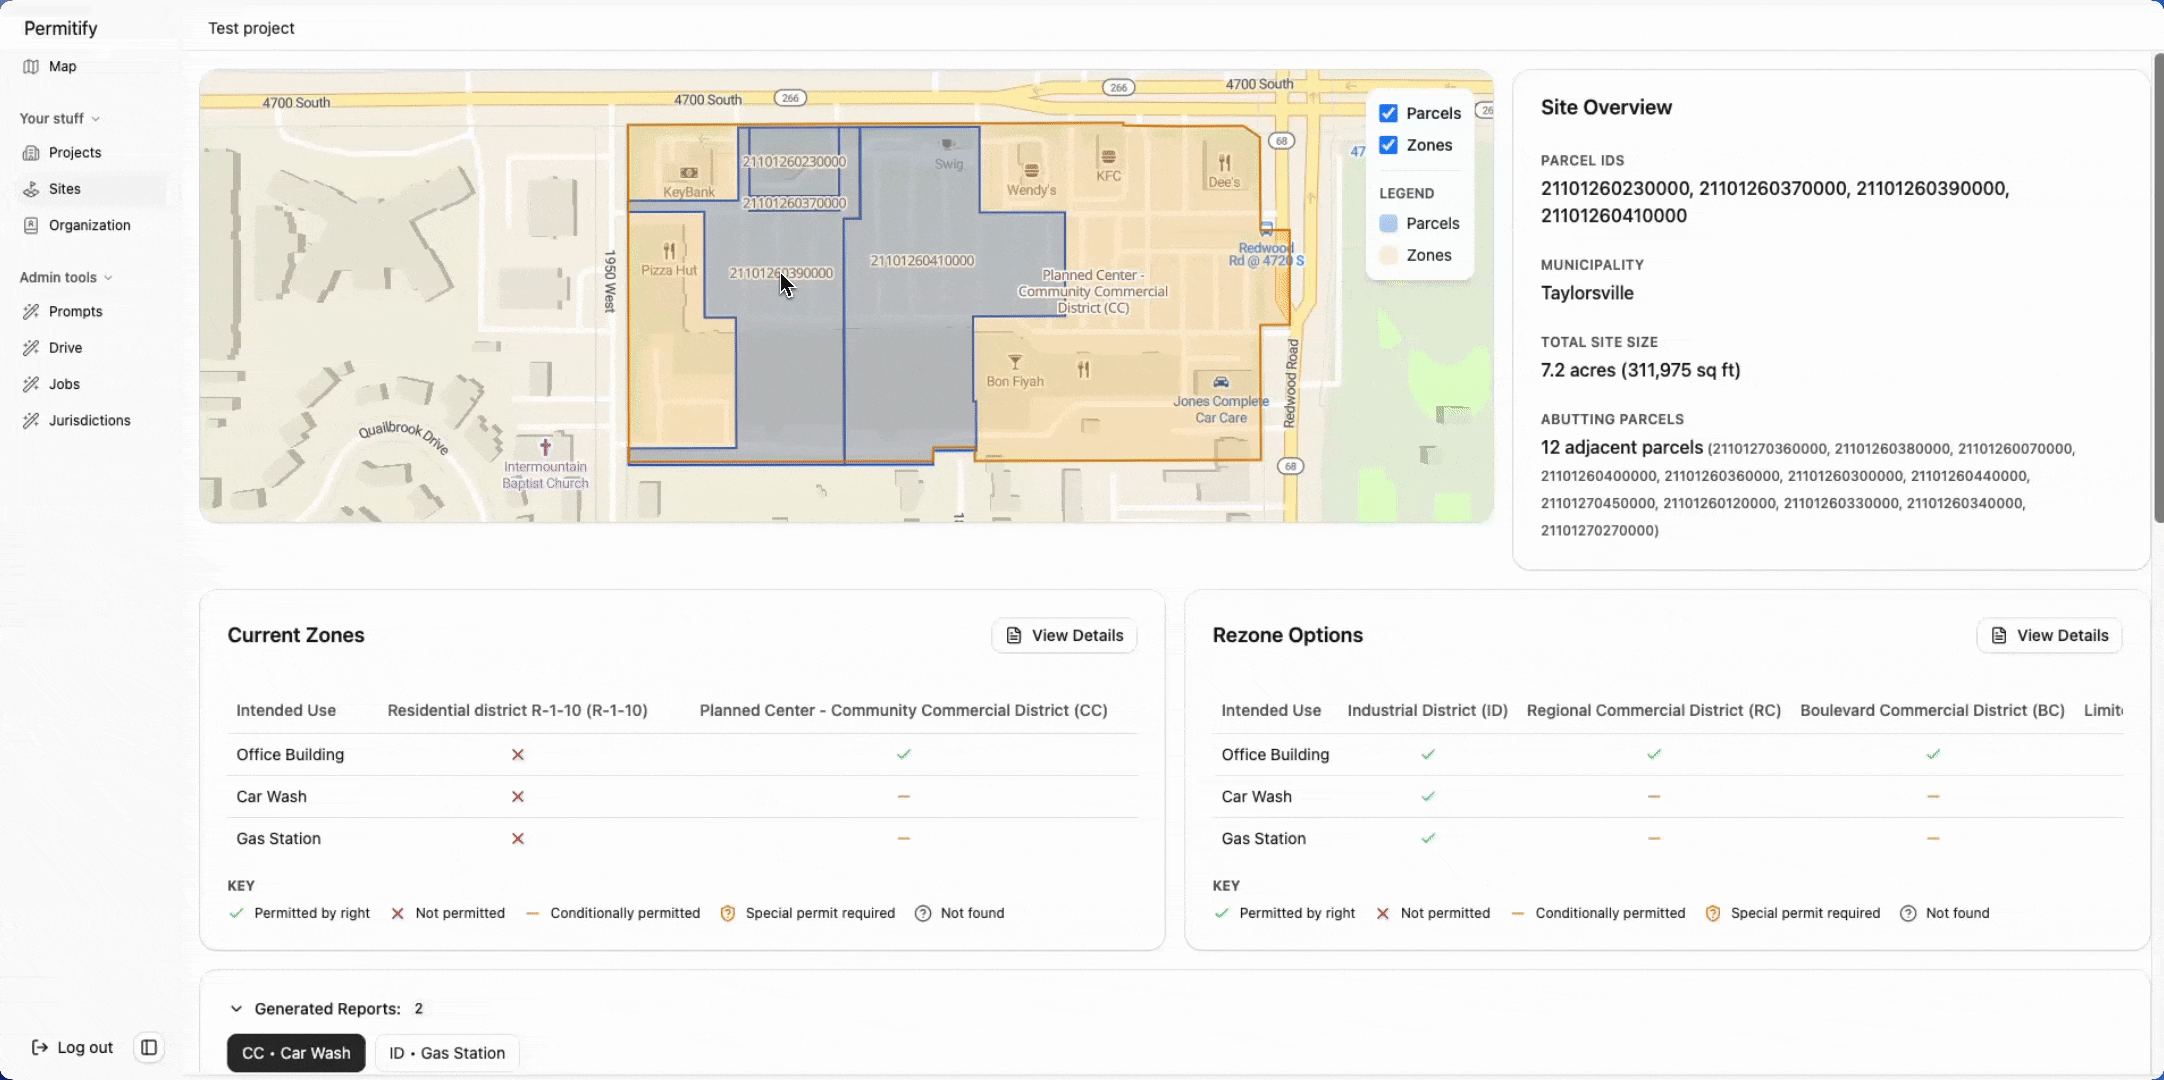
Task: Collapse the Your stuff section
Action: coord(96,119)
